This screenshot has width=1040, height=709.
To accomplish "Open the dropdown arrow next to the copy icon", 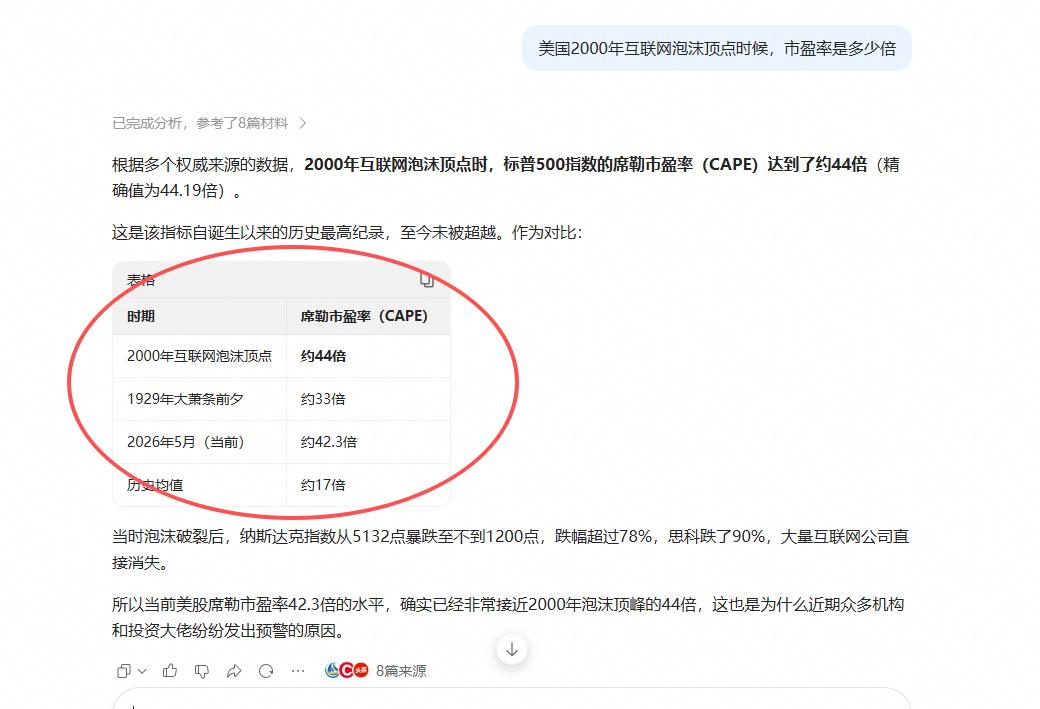I will tap(142, 671).
